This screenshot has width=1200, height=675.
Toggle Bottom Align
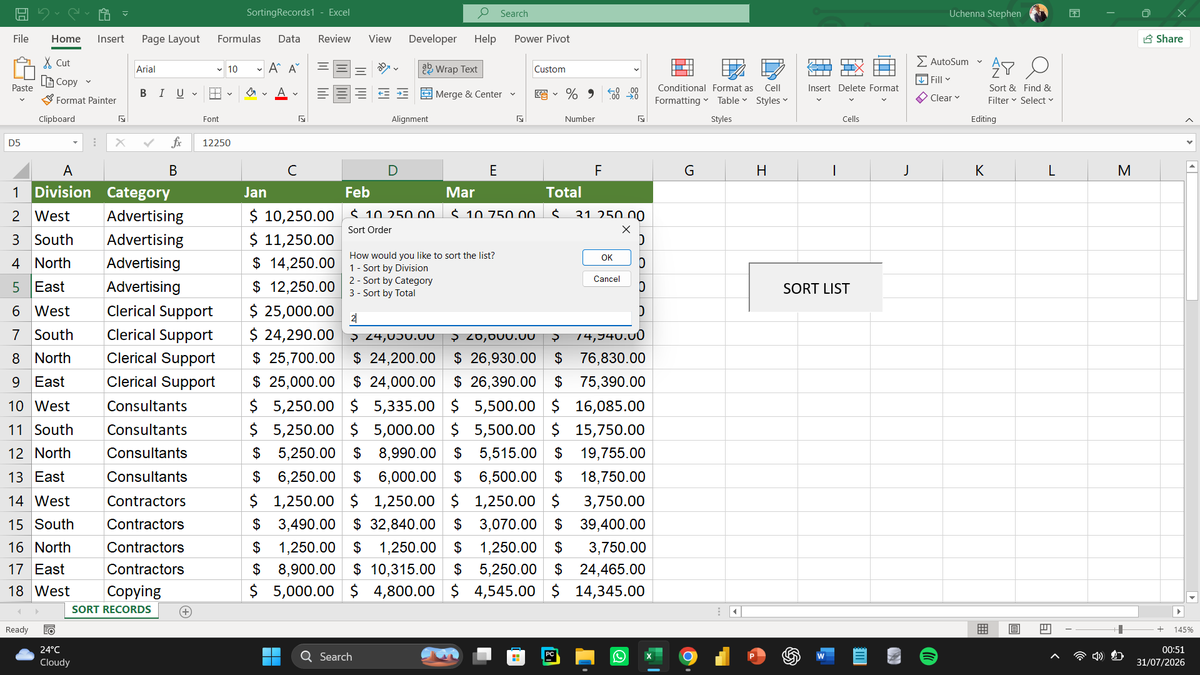click(x=361, y=69)
